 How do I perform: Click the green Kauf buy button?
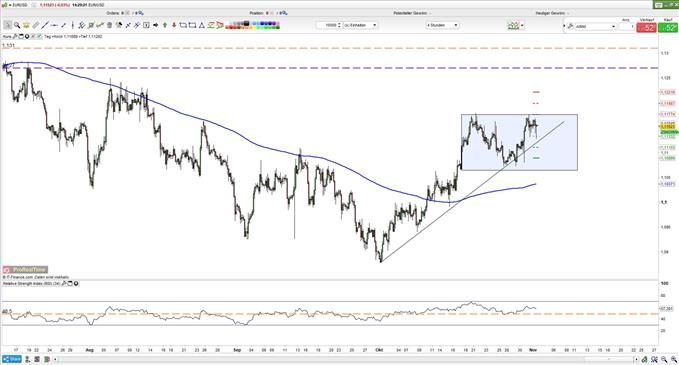point(668,27)
